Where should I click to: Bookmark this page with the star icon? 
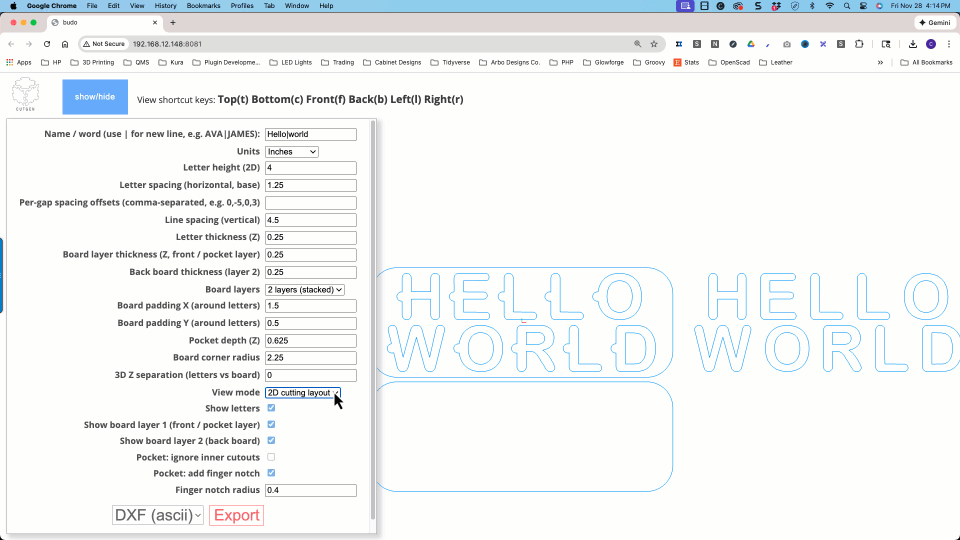654,44
